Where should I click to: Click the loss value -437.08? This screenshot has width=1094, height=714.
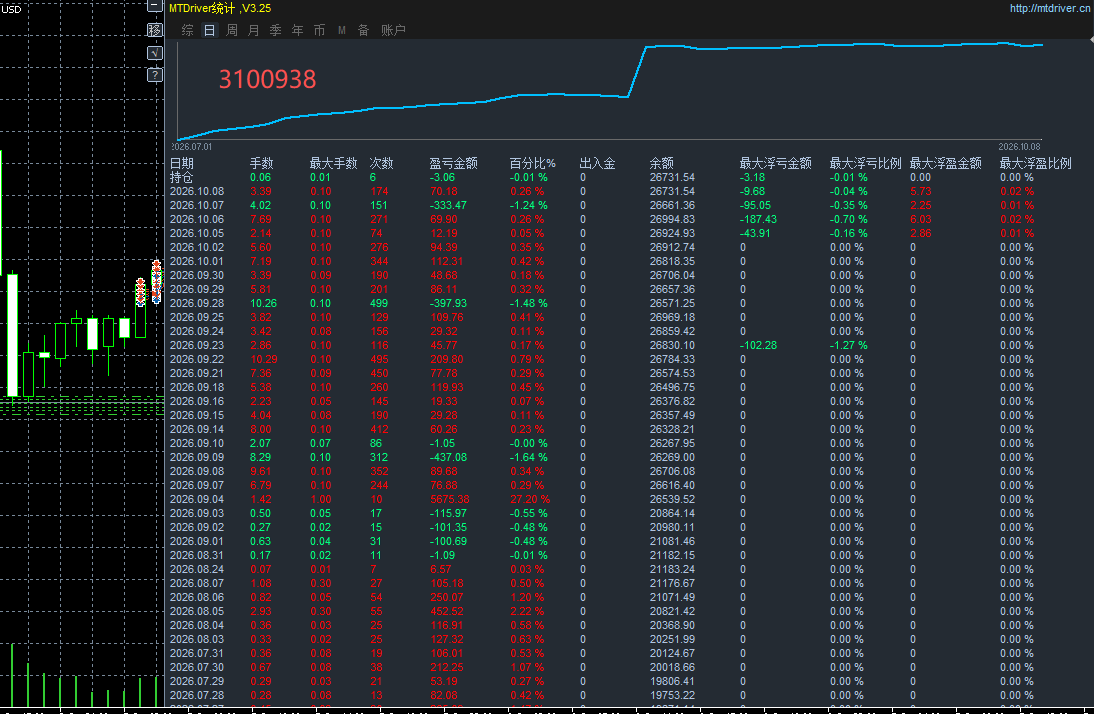coord(449,457)
